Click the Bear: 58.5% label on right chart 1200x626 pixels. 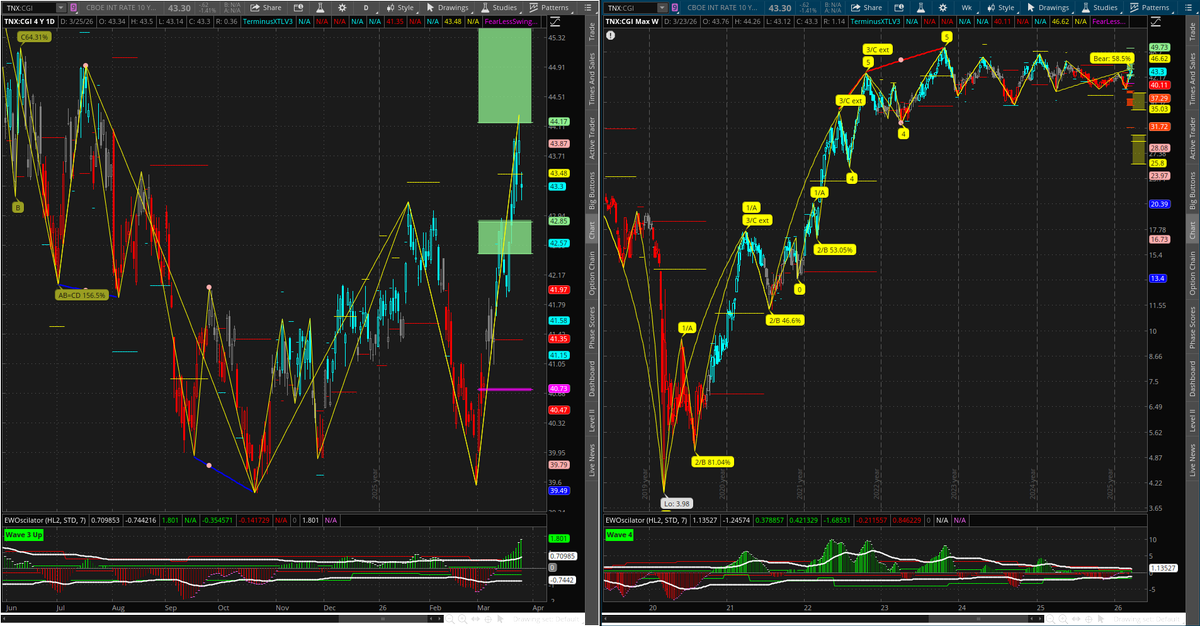(x=1111, y=59)
